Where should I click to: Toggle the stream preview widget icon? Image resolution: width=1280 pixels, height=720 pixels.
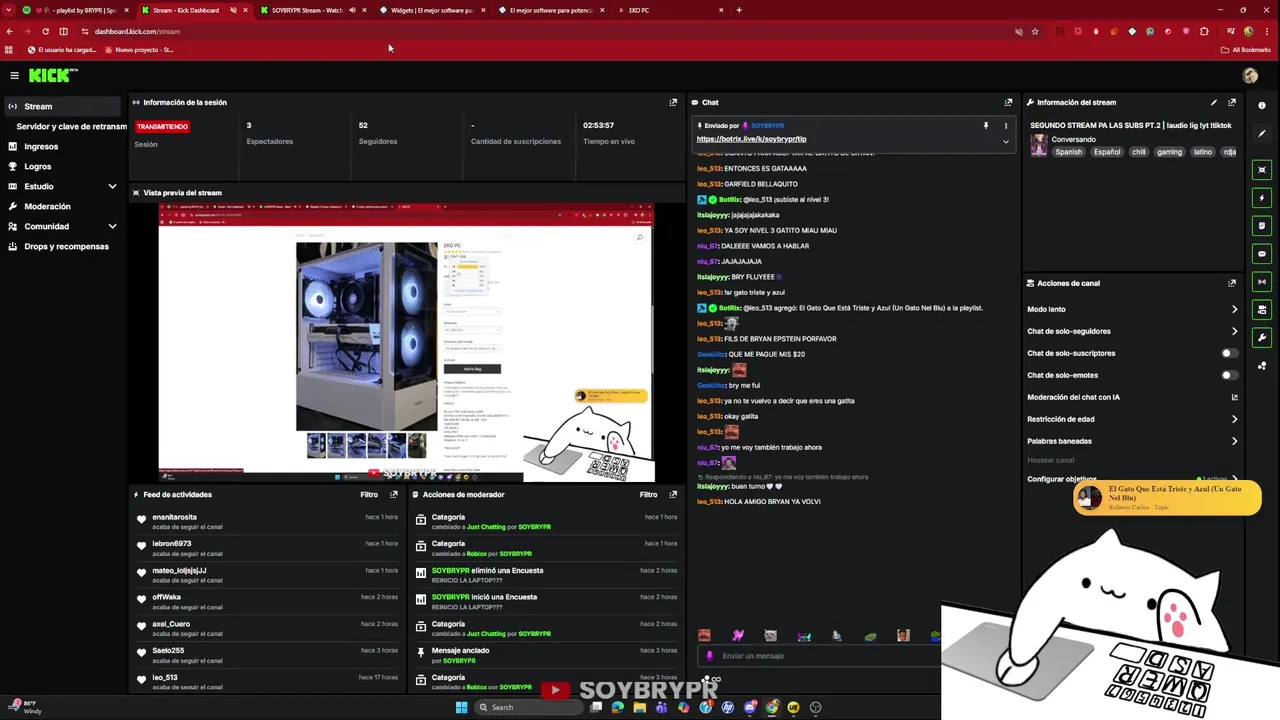pyautogui.click(x=1262, y=170)
